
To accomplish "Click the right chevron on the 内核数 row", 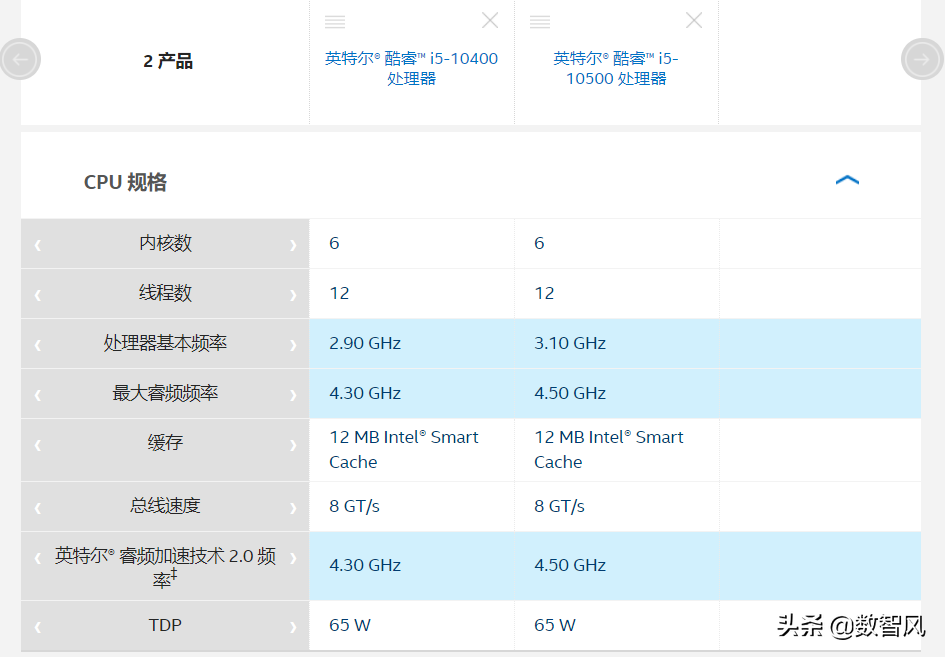I will 293,243.
